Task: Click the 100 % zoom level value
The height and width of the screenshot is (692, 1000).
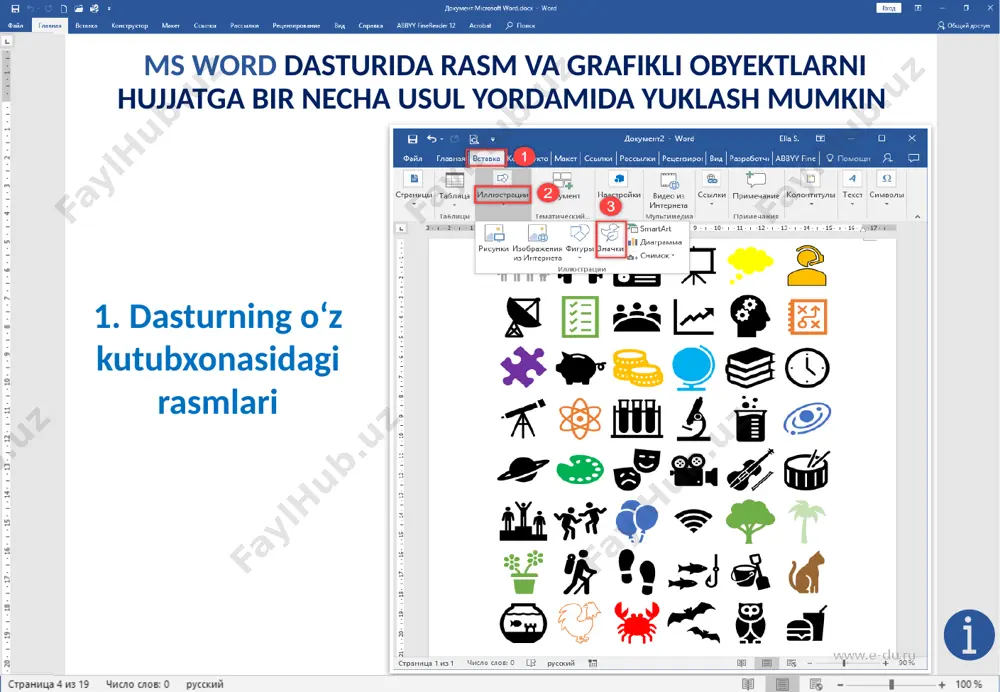Action: click(x=969, y=684)
